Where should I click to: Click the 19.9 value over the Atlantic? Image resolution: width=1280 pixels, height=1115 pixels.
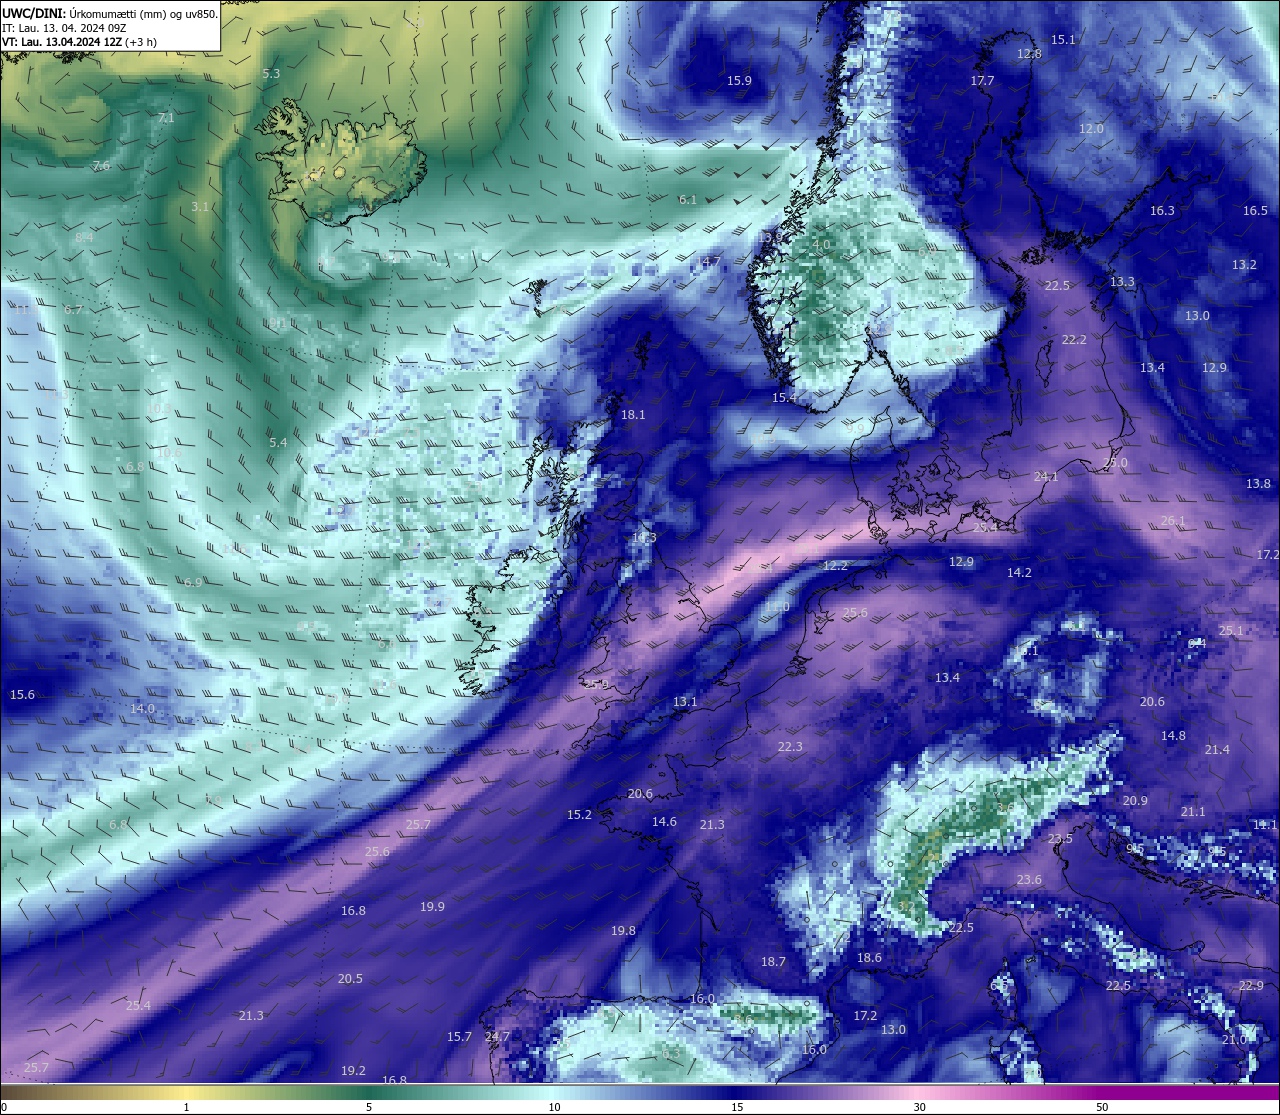[x=432, y=907]
